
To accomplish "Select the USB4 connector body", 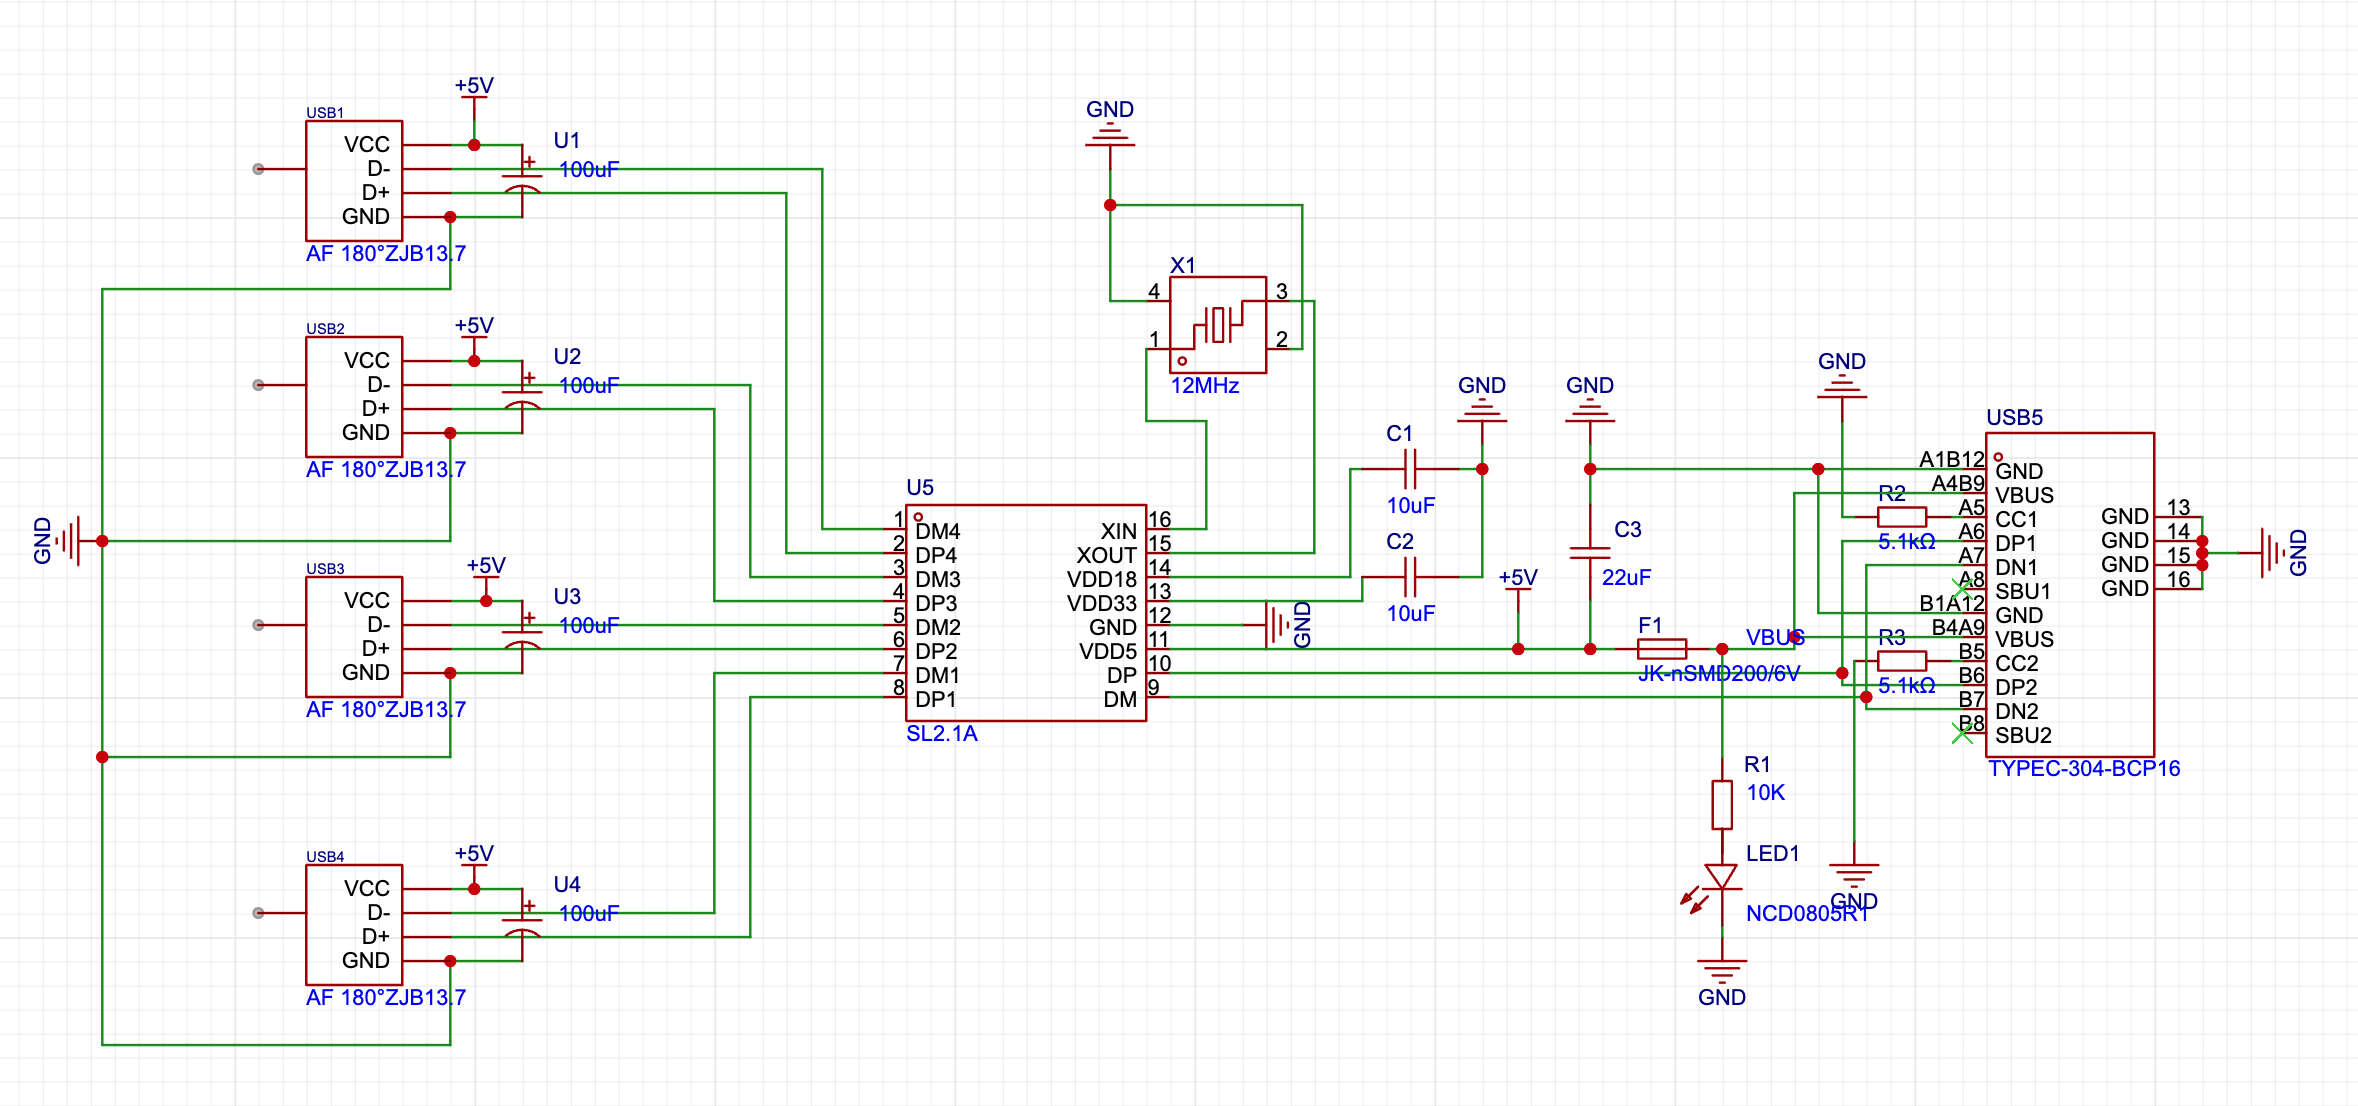I will point(354,925).
